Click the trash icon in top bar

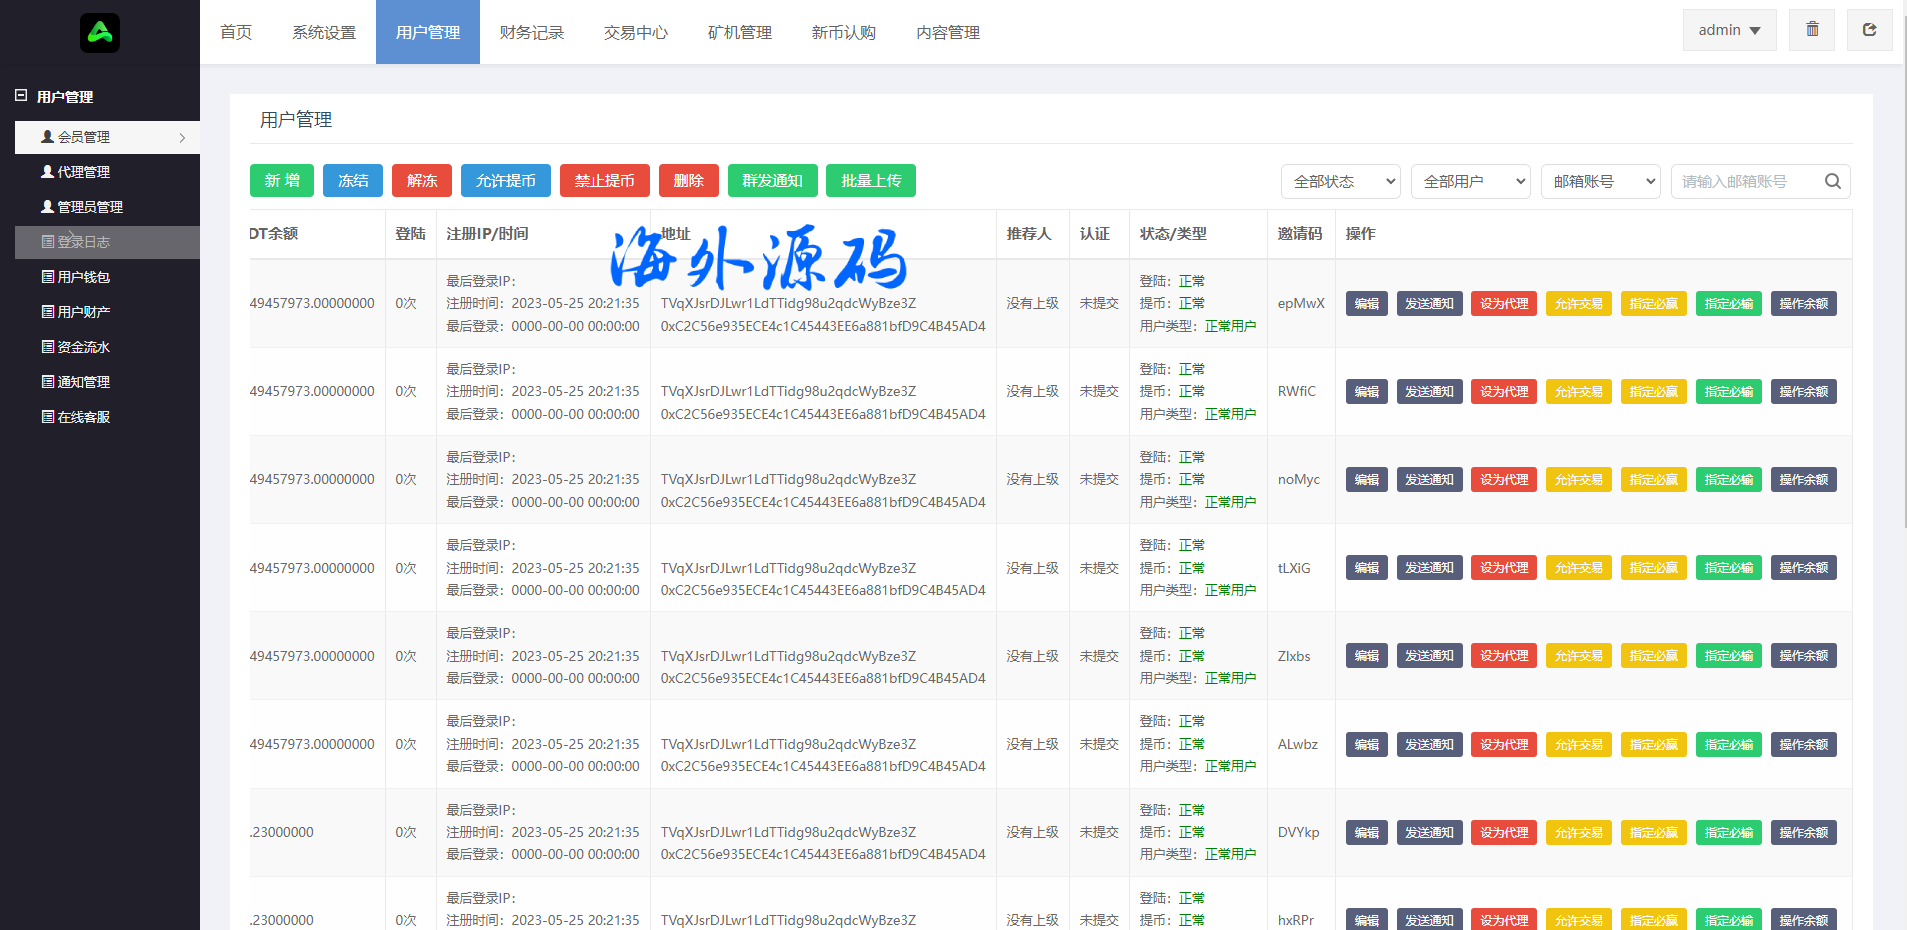pos(1812,30)
